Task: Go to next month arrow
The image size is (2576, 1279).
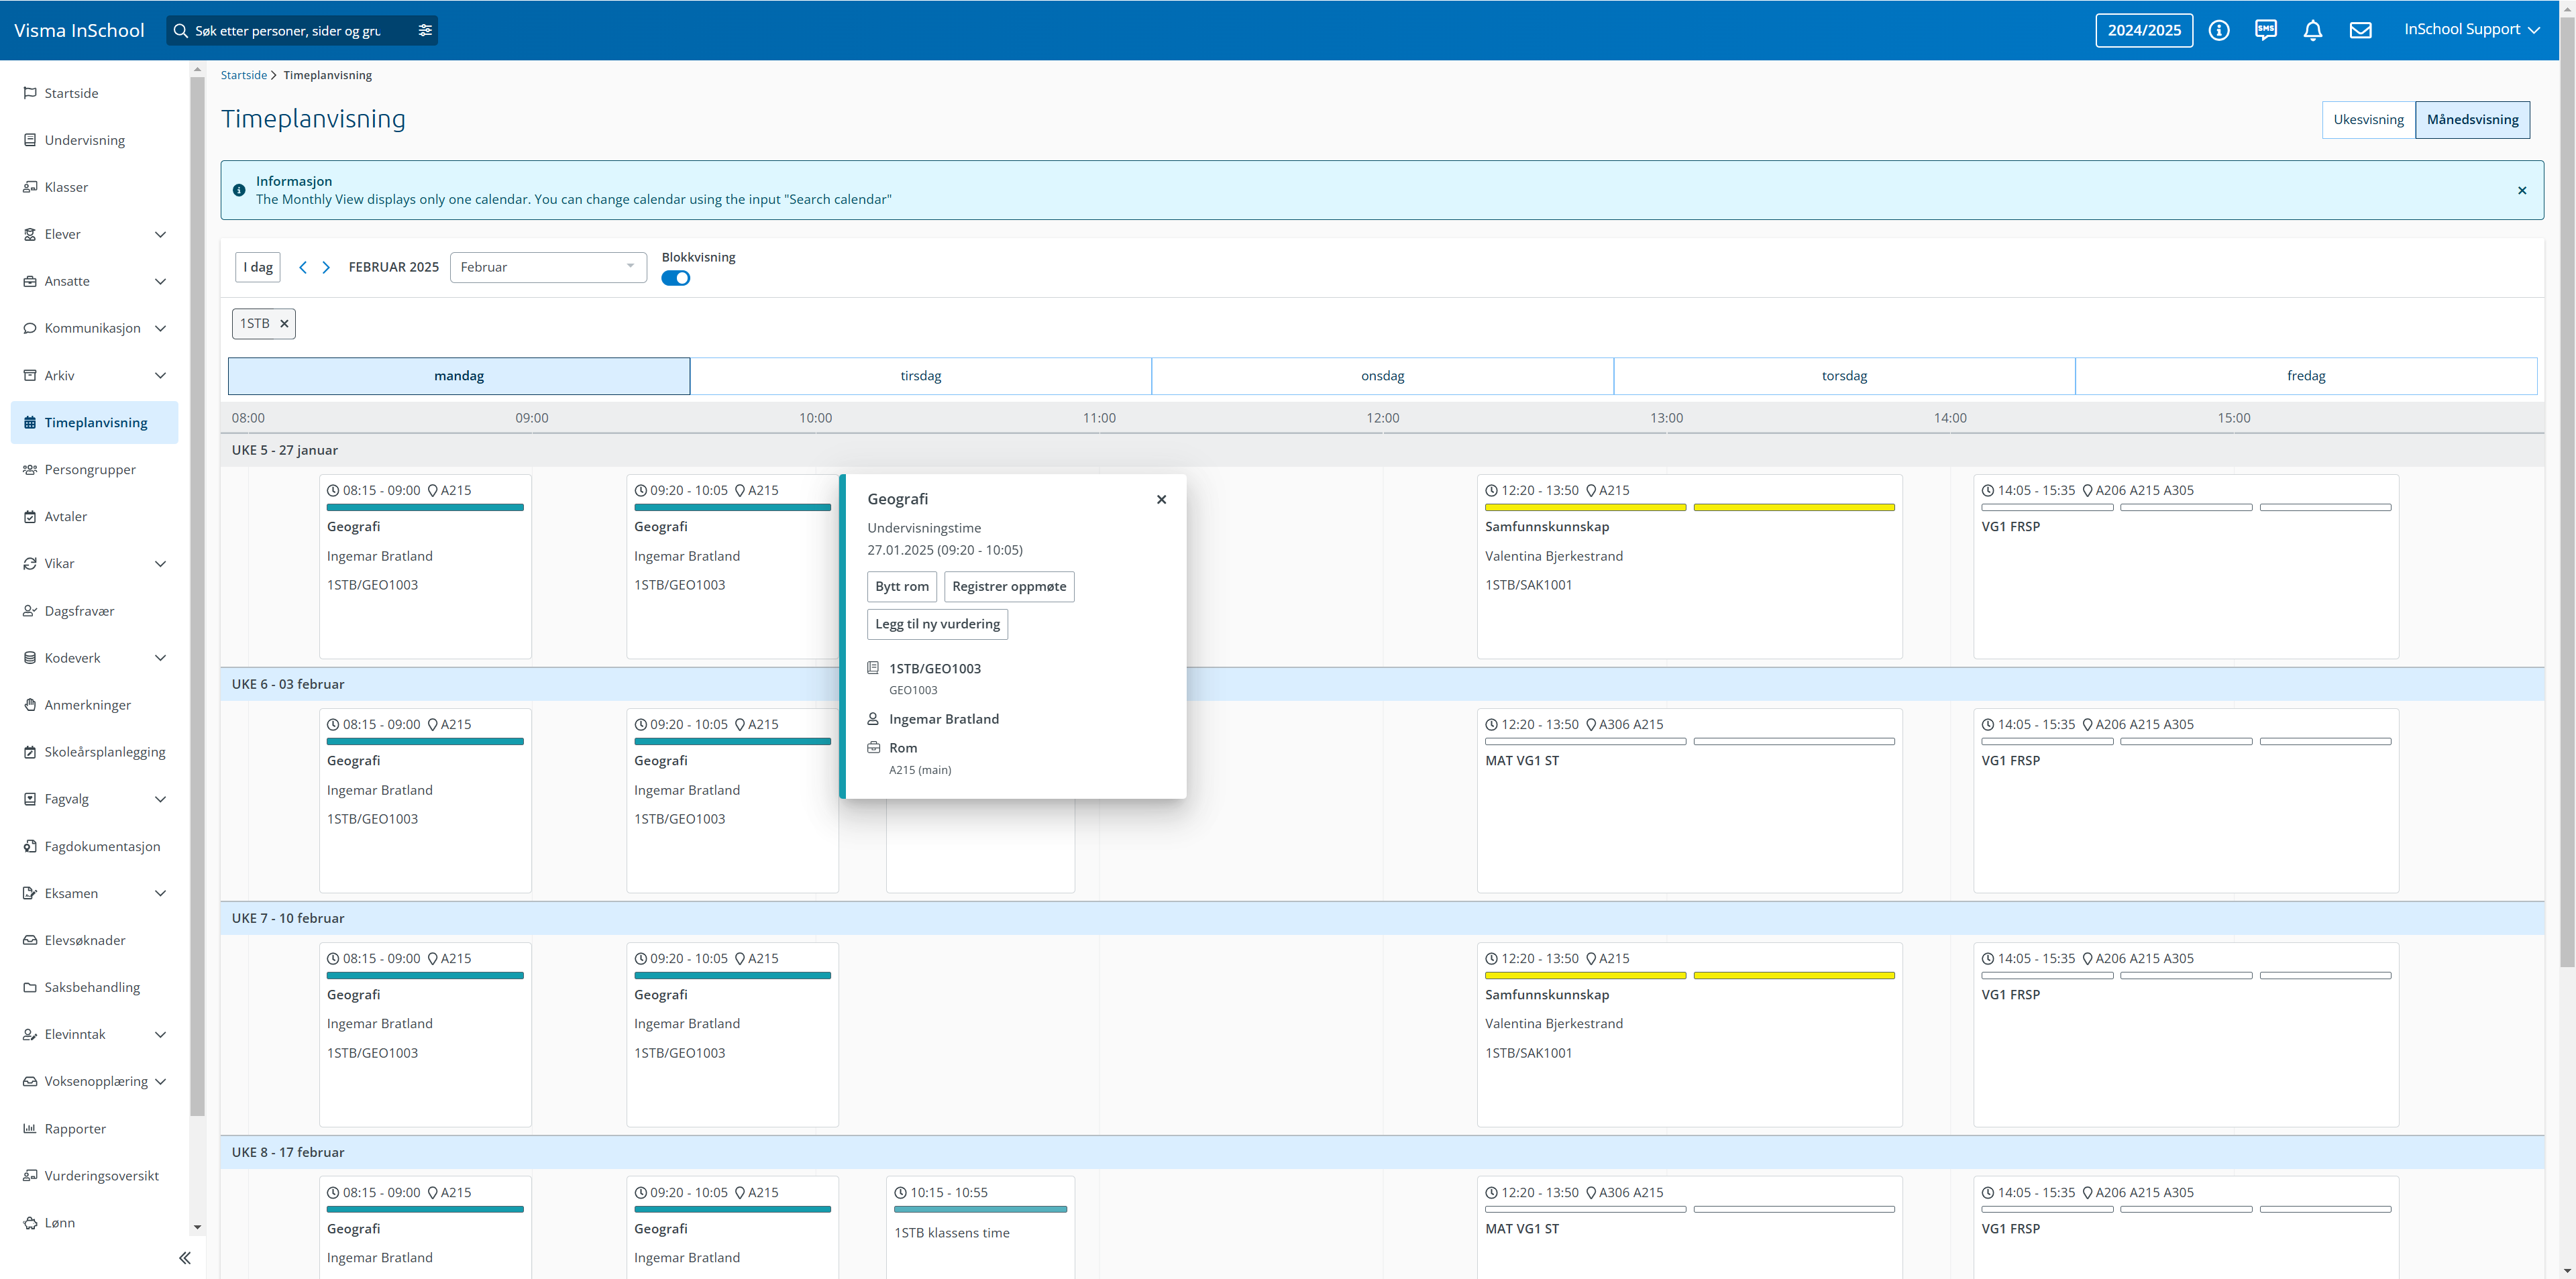Action: (x=326, y=267)
